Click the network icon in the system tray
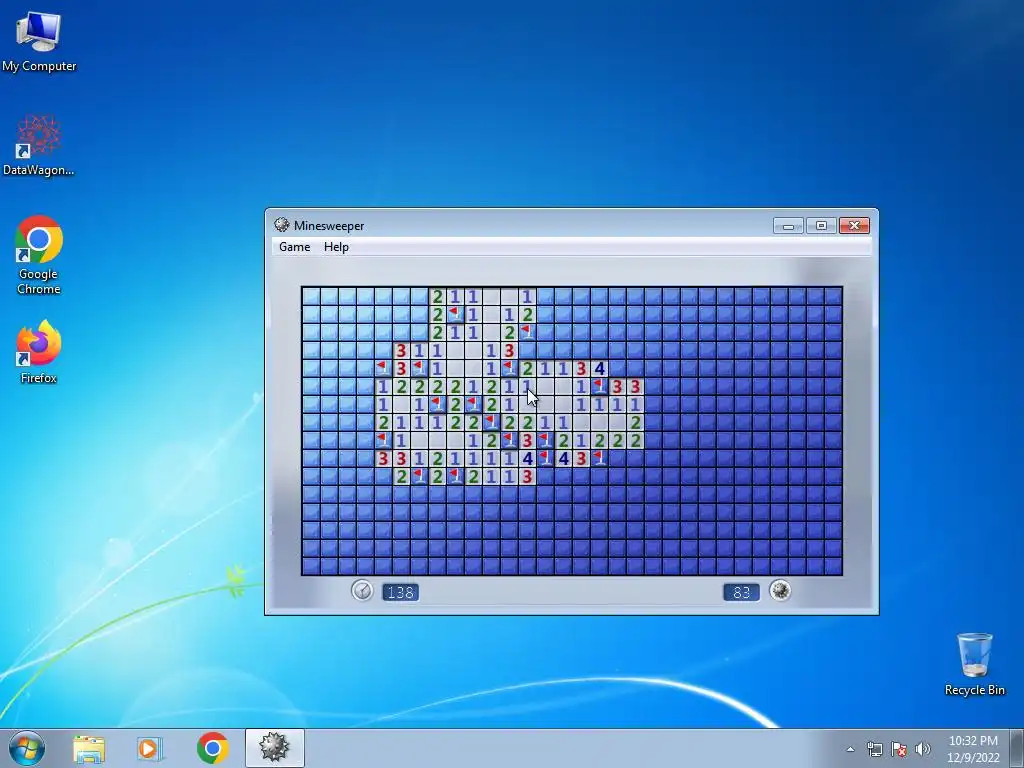This screenshot has height=768, width=1024. (874, 749)
